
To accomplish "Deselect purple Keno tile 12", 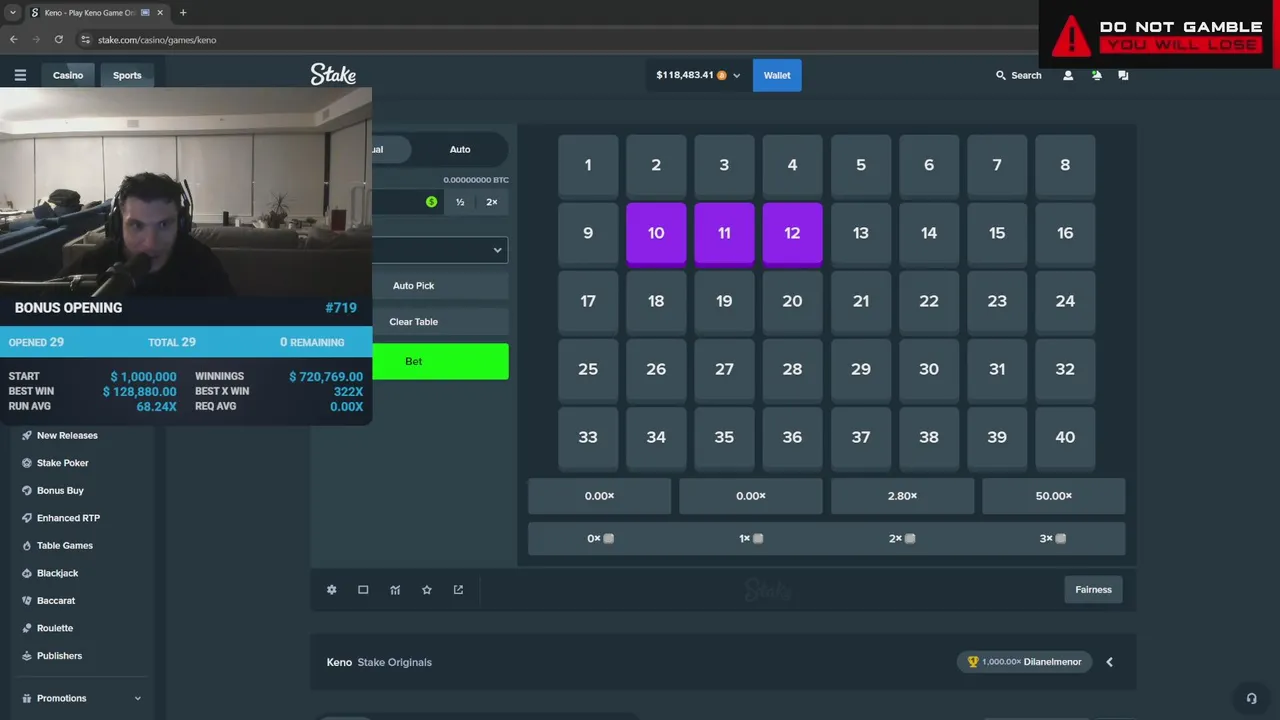I will [792, 233].
